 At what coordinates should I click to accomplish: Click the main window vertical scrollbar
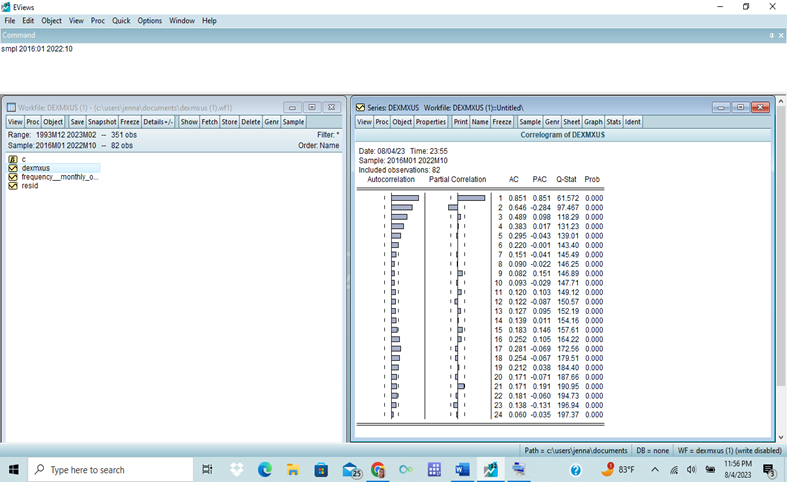[781, 246]
